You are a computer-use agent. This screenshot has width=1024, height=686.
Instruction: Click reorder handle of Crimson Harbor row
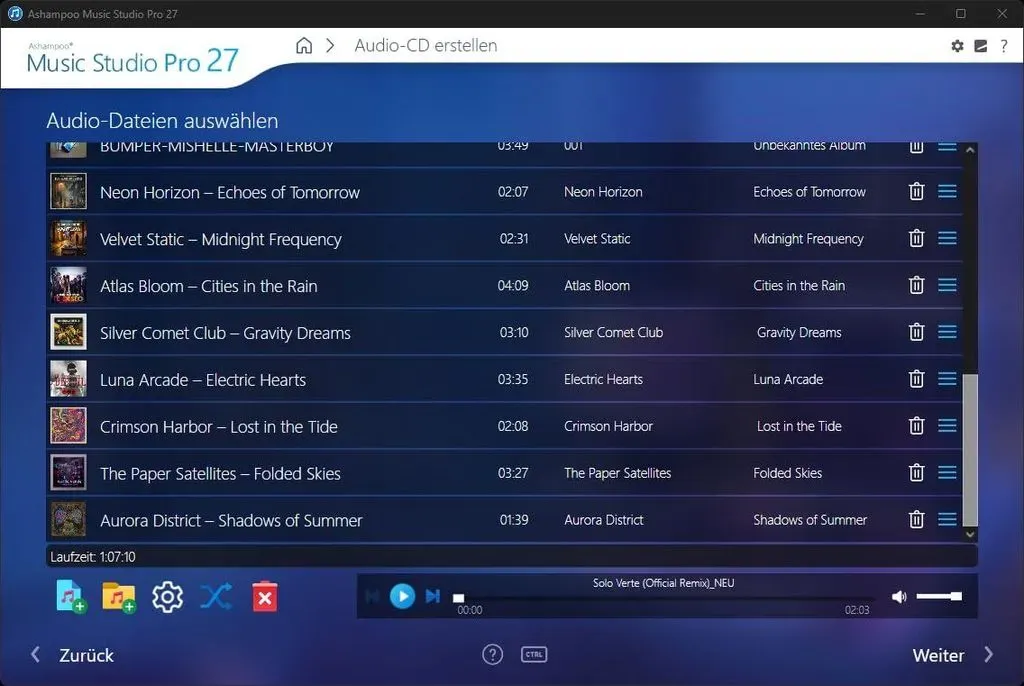(x=948, y=426)
